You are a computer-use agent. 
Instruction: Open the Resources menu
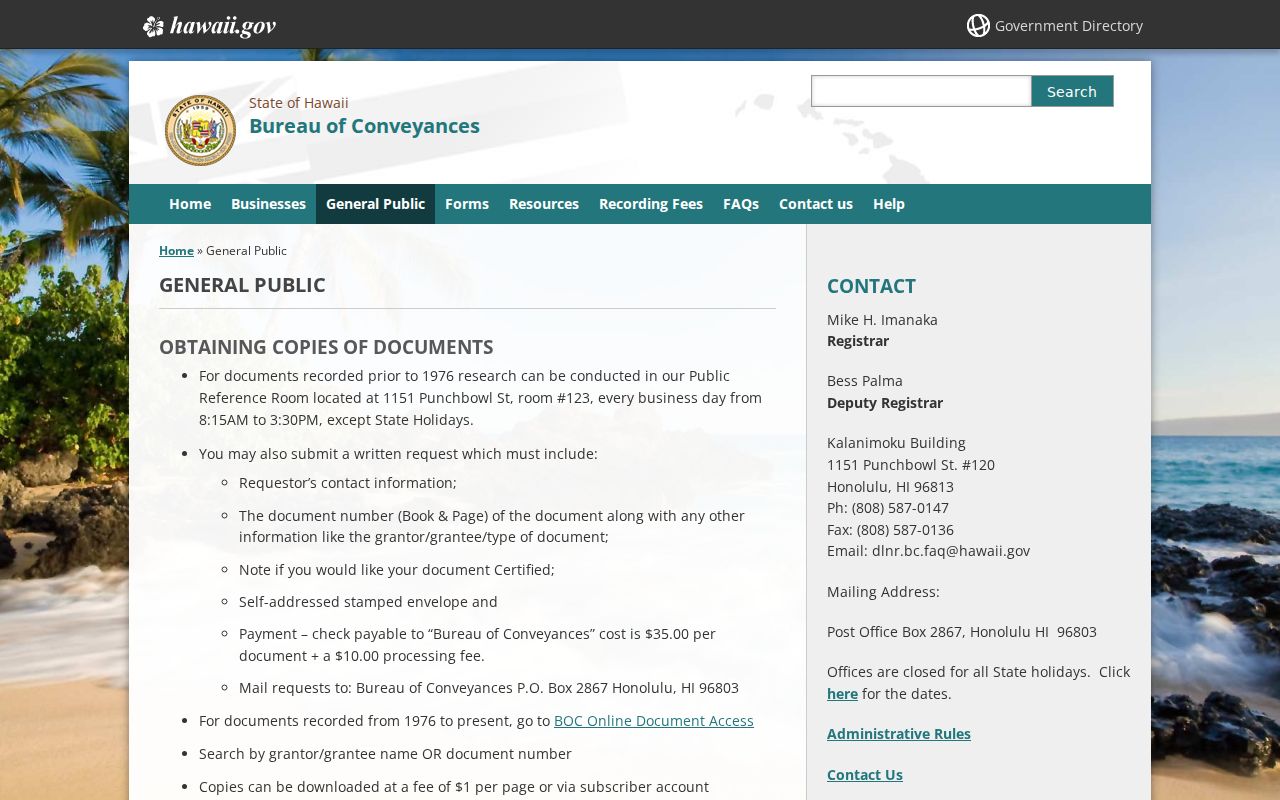click(x=544, y=204)
